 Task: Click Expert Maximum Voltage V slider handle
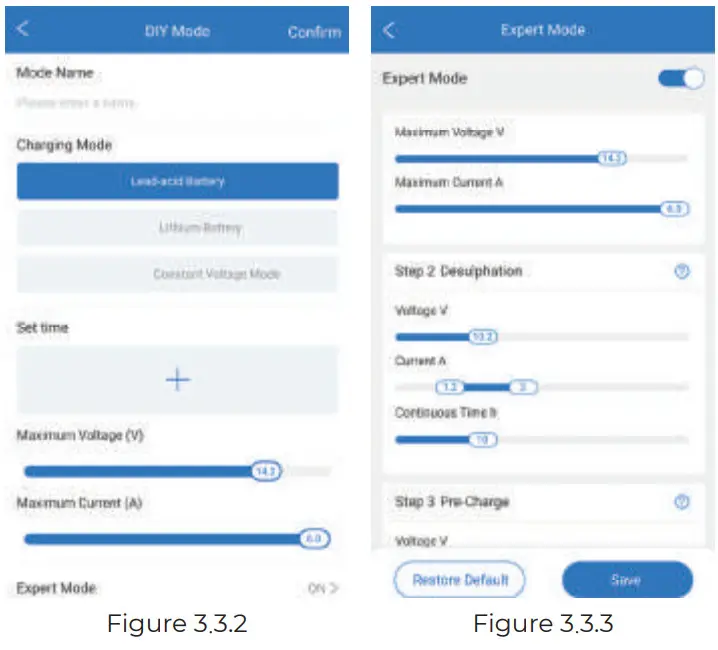pos(611,158)
